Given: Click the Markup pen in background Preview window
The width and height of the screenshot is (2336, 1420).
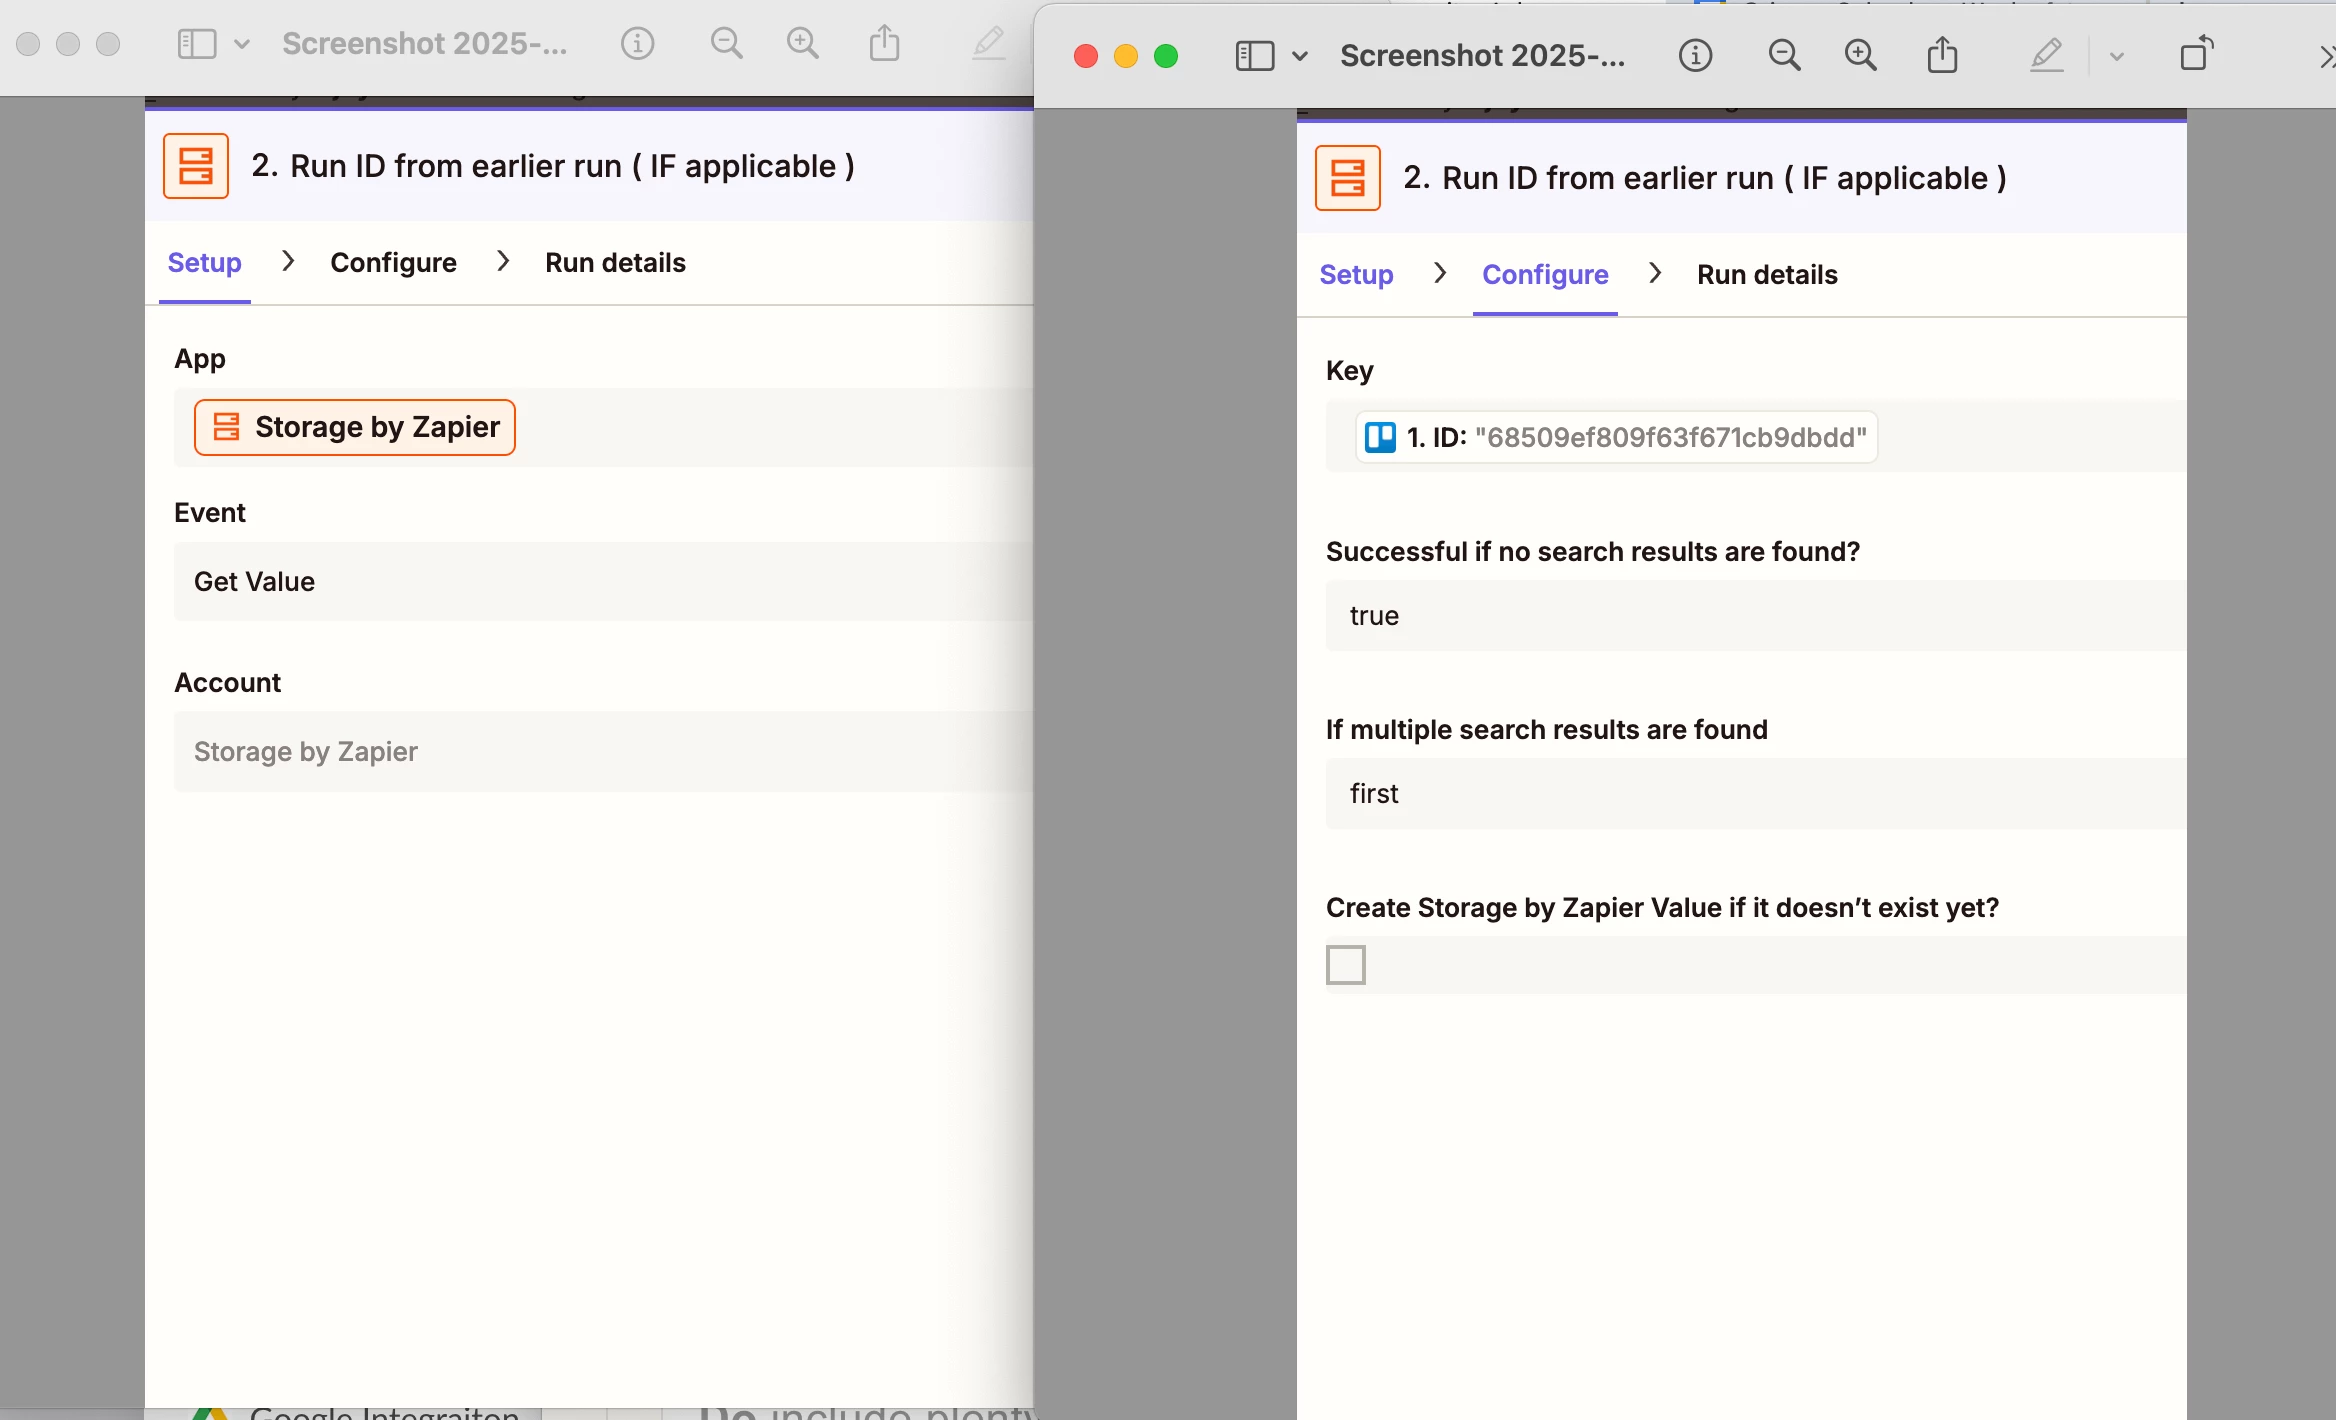Looking at the screenshot, I should (989, 44).
